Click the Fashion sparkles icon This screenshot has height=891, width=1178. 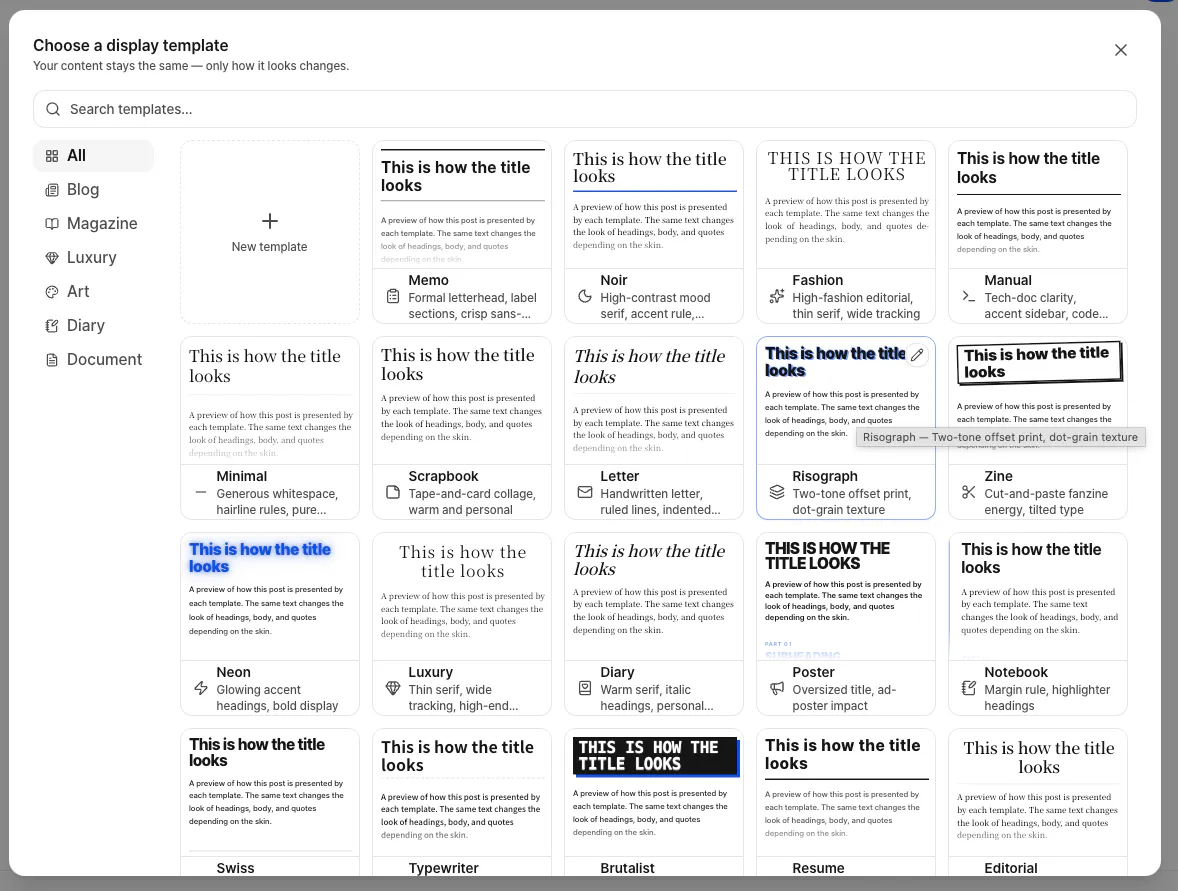[x=777, y=296]
